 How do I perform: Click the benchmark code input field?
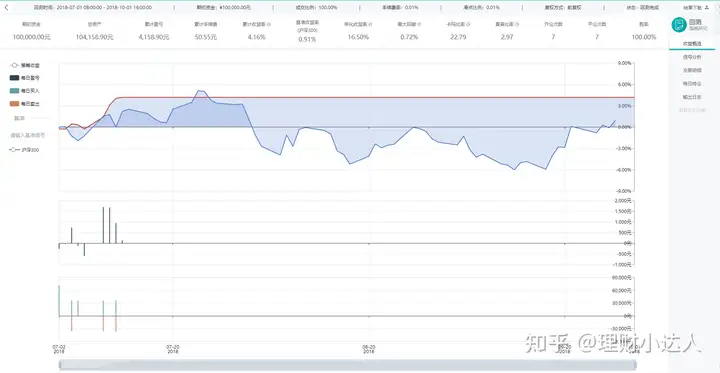tap(28, 135)
